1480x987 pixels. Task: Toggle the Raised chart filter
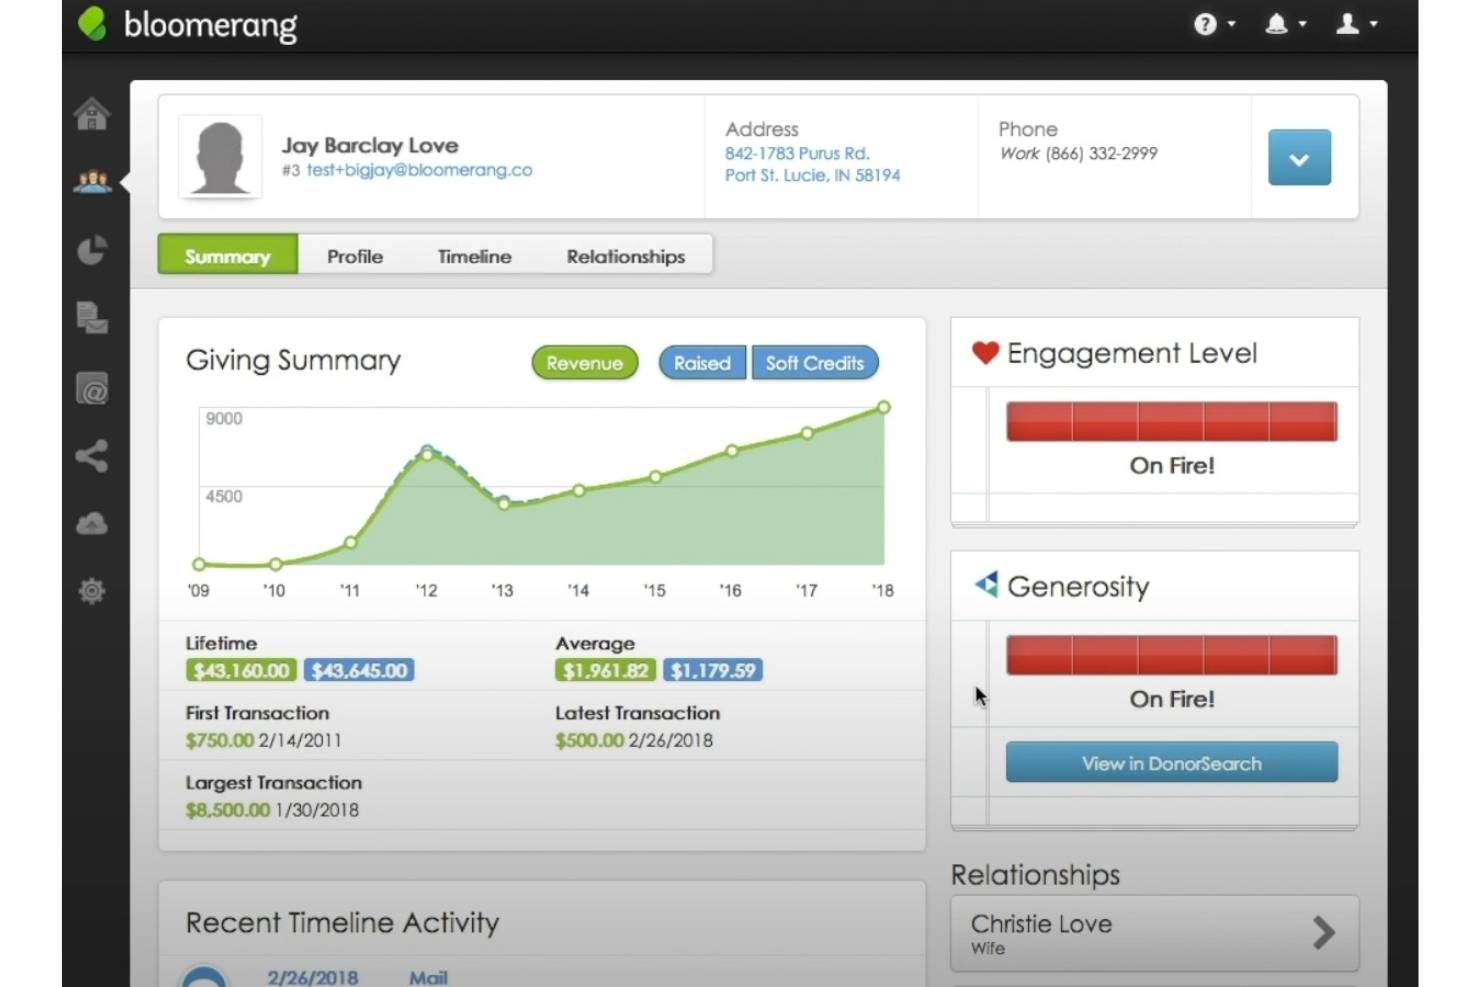coord(702,363)
